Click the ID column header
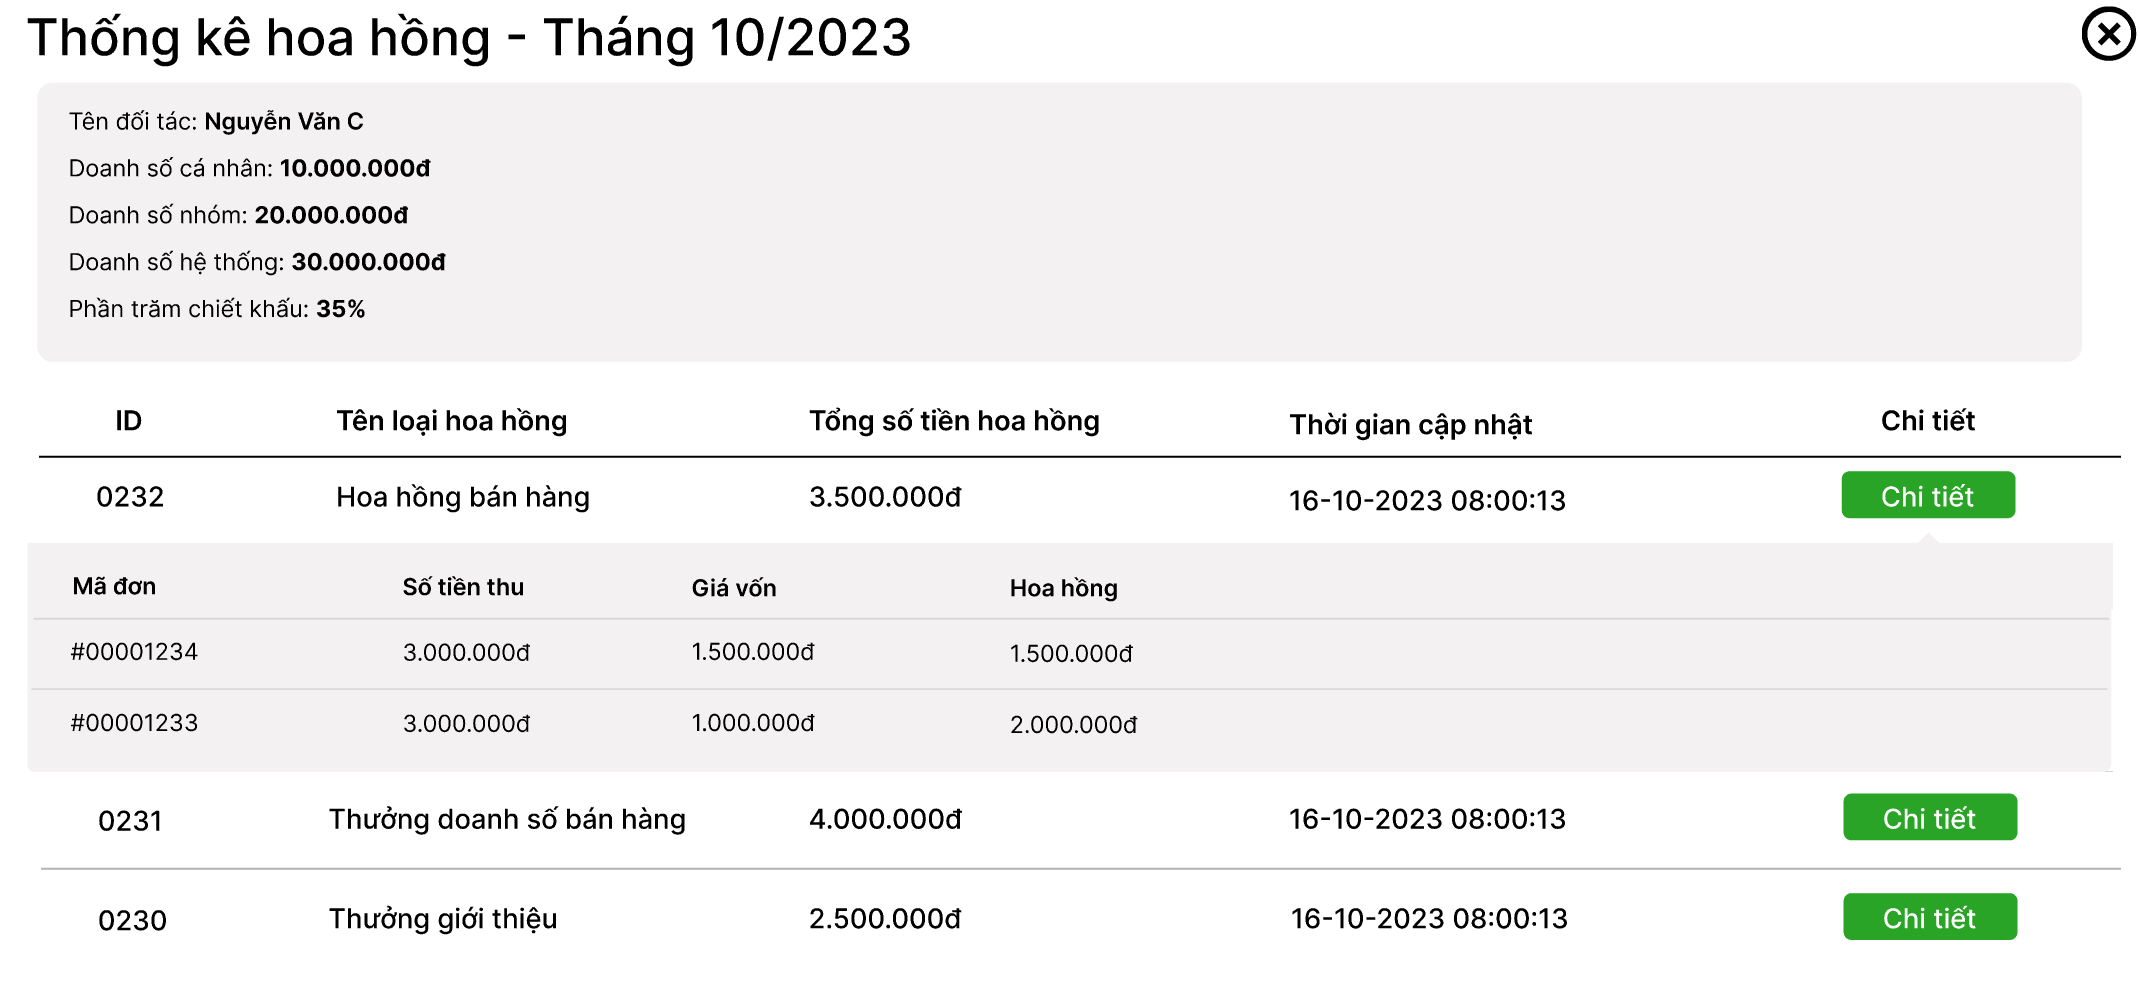The image size is (2140, 982). [128, 421]
